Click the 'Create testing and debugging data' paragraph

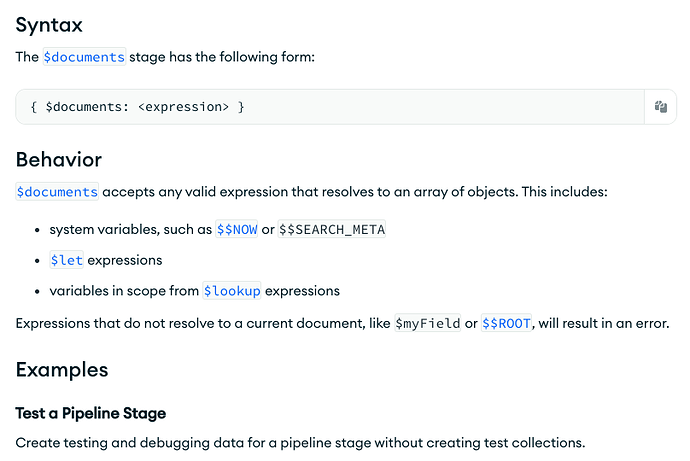[300, 442]
